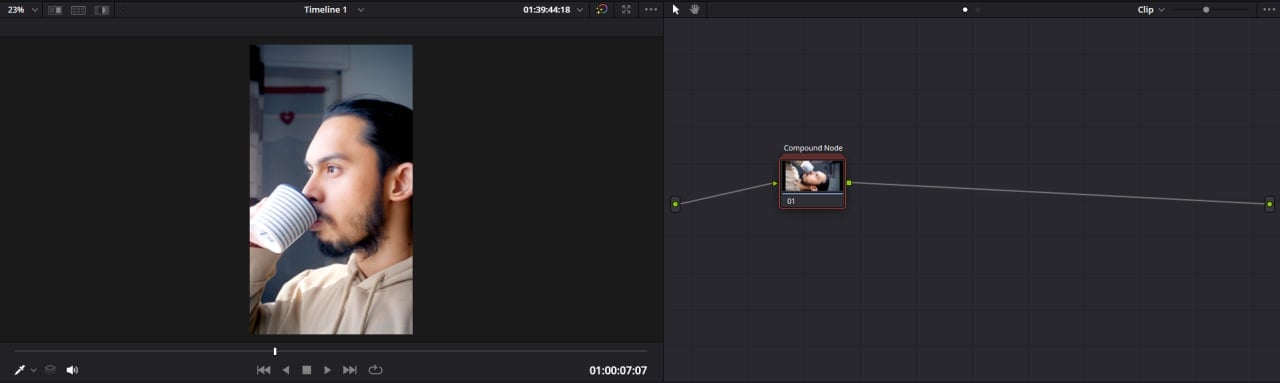Viewport: 1280px width, 383px height.
Task: Select the first node graph page dot
Action: (965, 10)
